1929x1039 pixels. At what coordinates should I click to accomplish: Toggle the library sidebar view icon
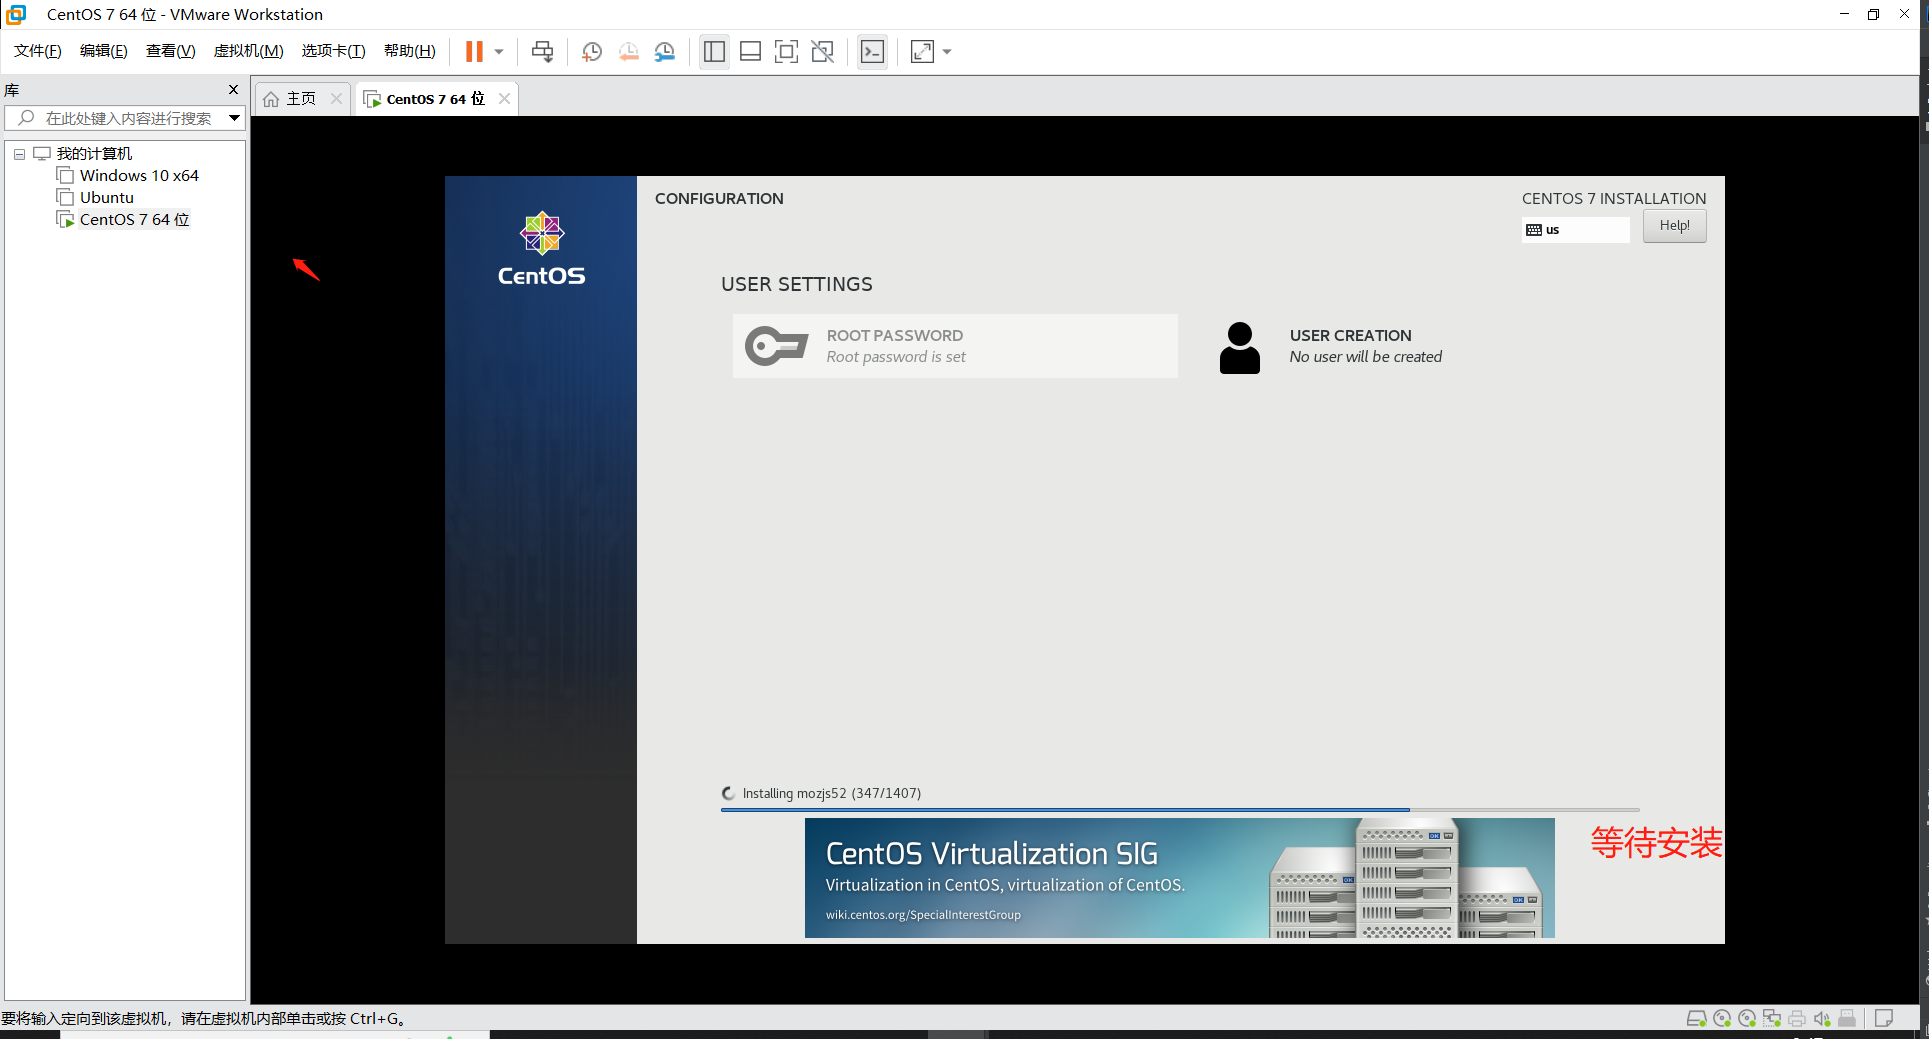coord(714,52)
